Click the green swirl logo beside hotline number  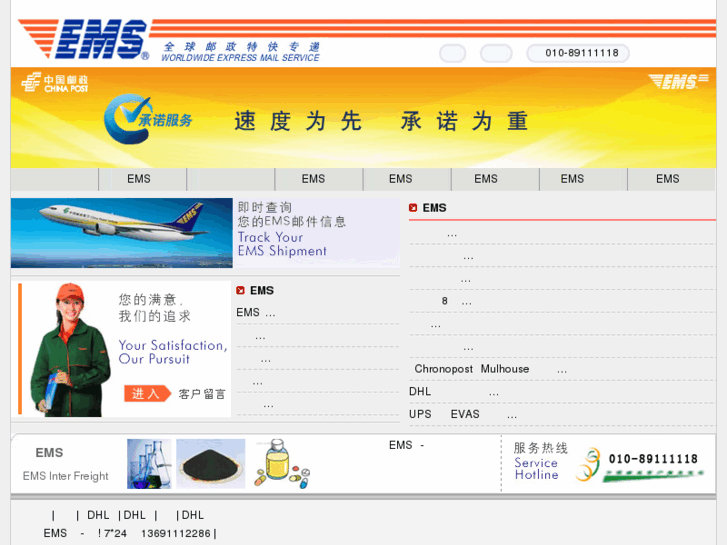588,464
